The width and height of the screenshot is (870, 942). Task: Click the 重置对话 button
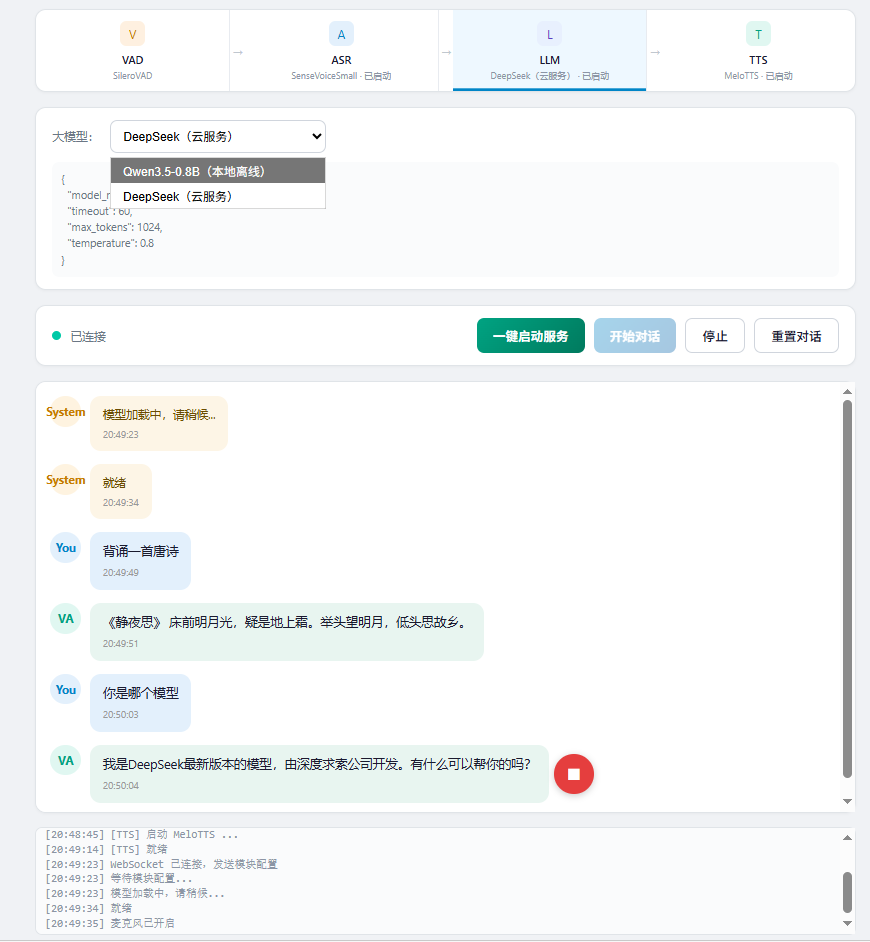click(x=796, y=336)
